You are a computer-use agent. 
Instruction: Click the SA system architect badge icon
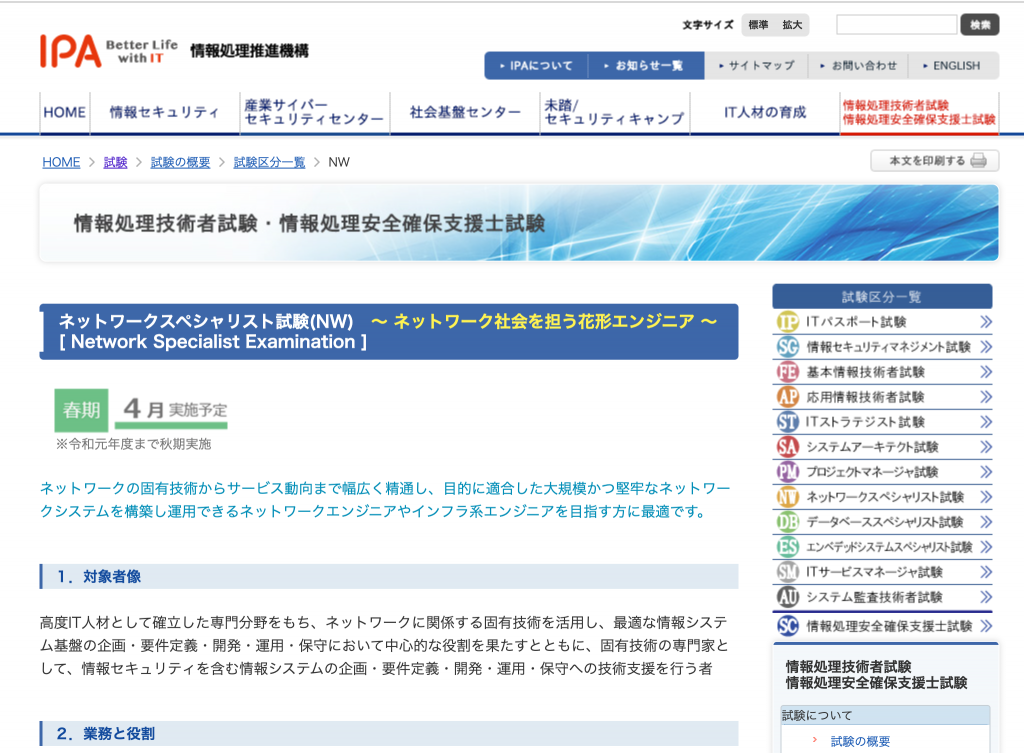788,447
